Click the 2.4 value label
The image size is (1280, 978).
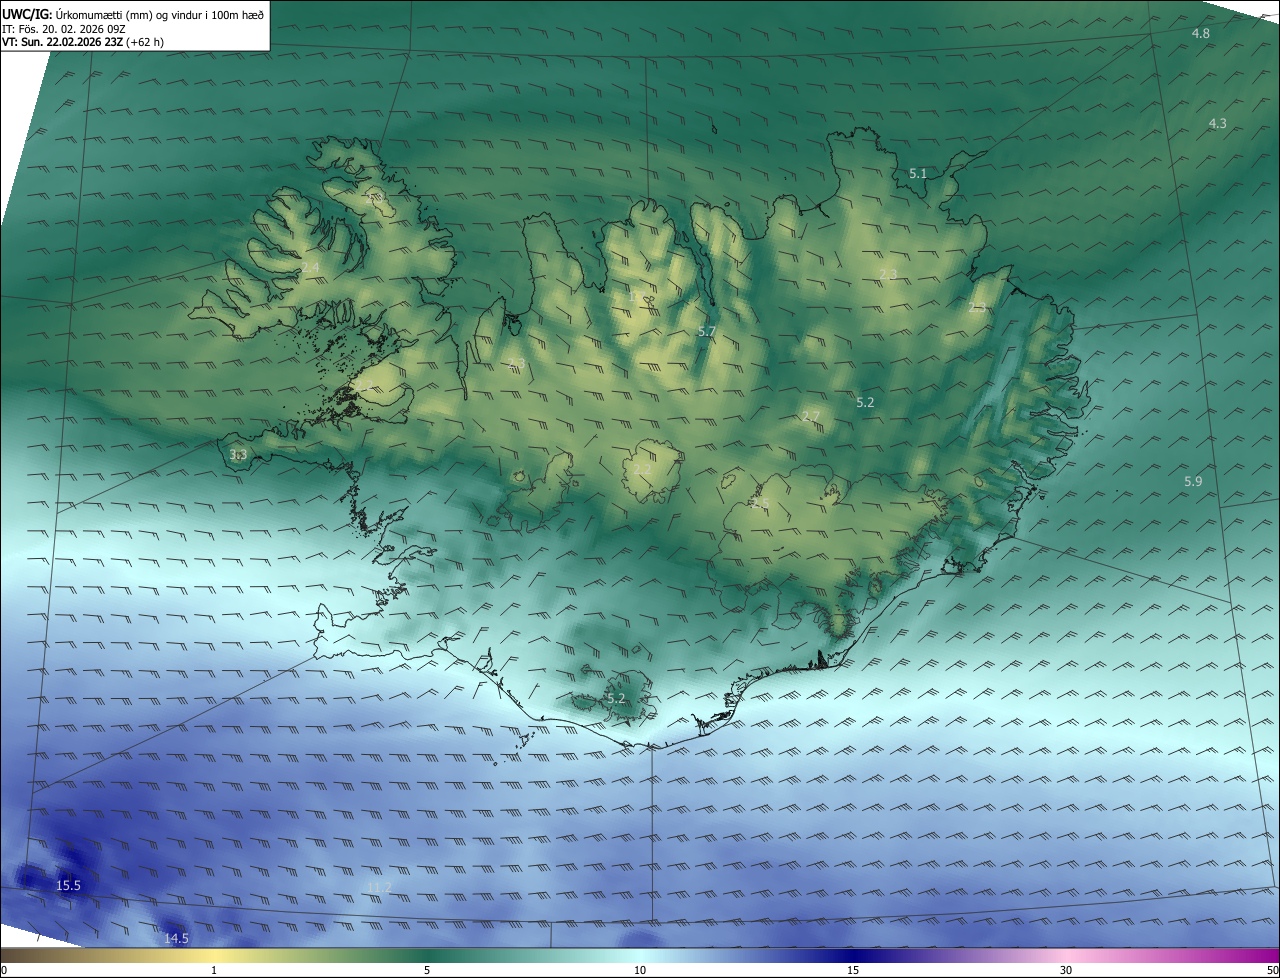click(310, 267)
